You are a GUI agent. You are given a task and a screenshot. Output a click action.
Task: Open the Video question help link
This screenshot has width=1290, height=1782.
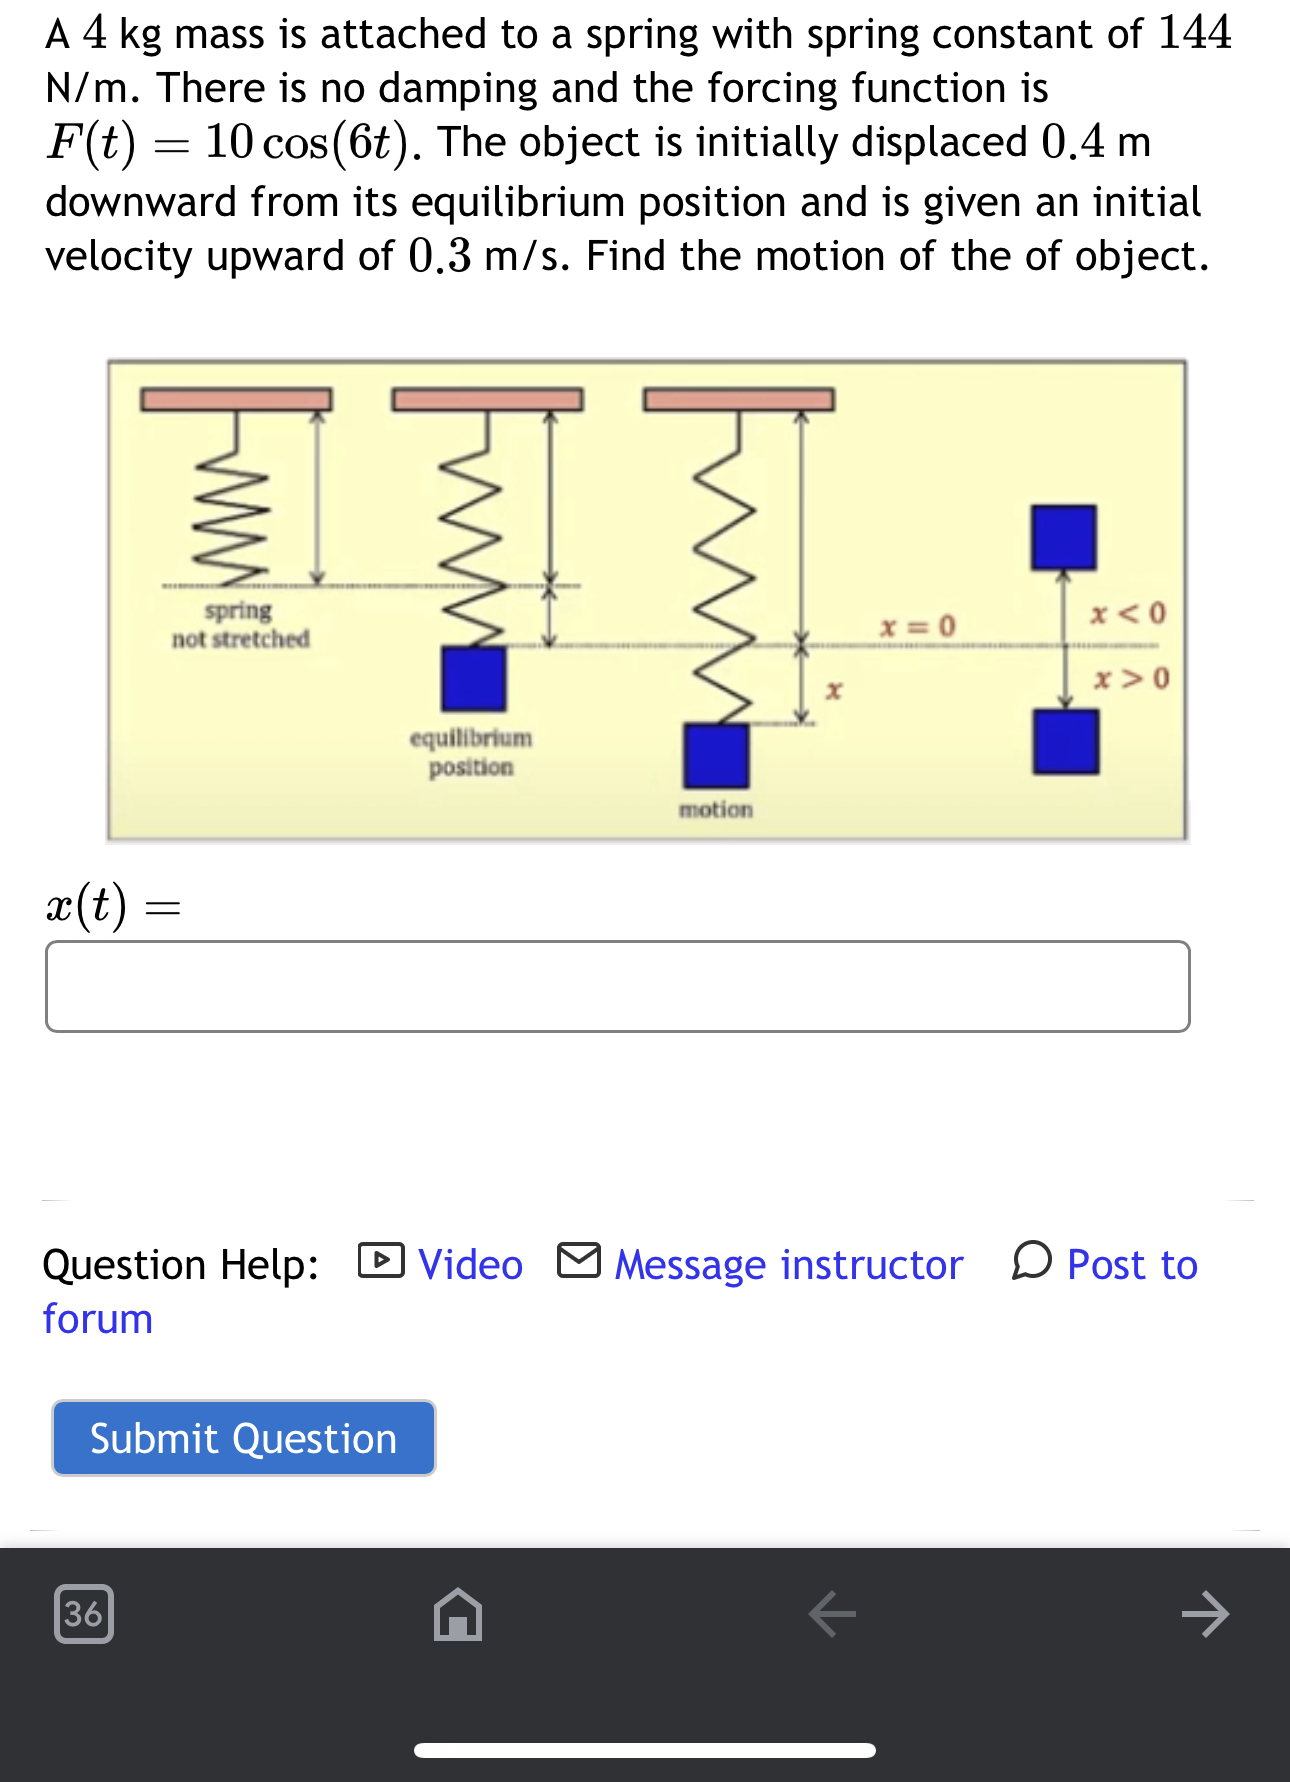470,1264
